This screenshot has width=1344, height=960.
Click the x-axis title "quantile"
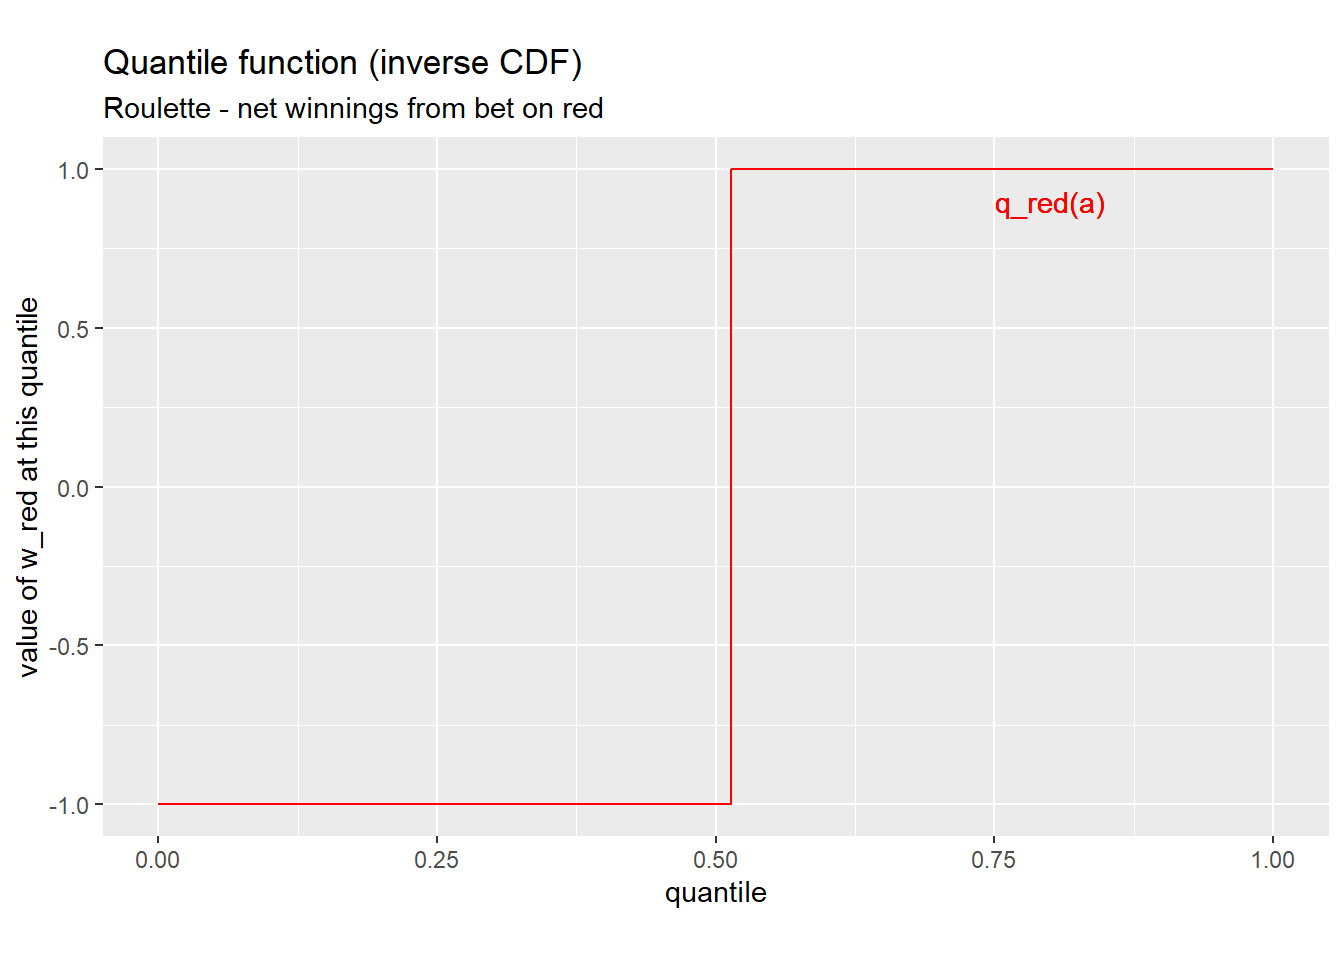click(x=715, y=892)
